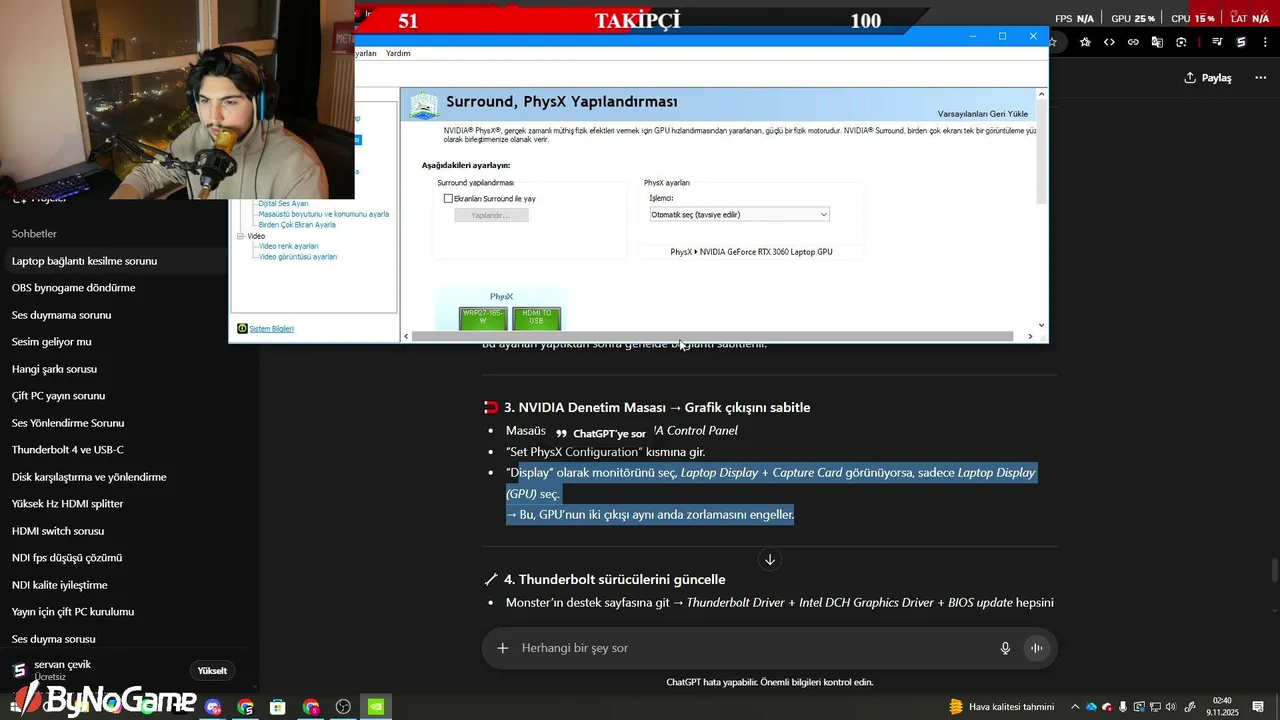The height and width of the screenshot is (720, 1280).
Task: Open the Google Translate extension icon
Action: (x=1157, y=42)
